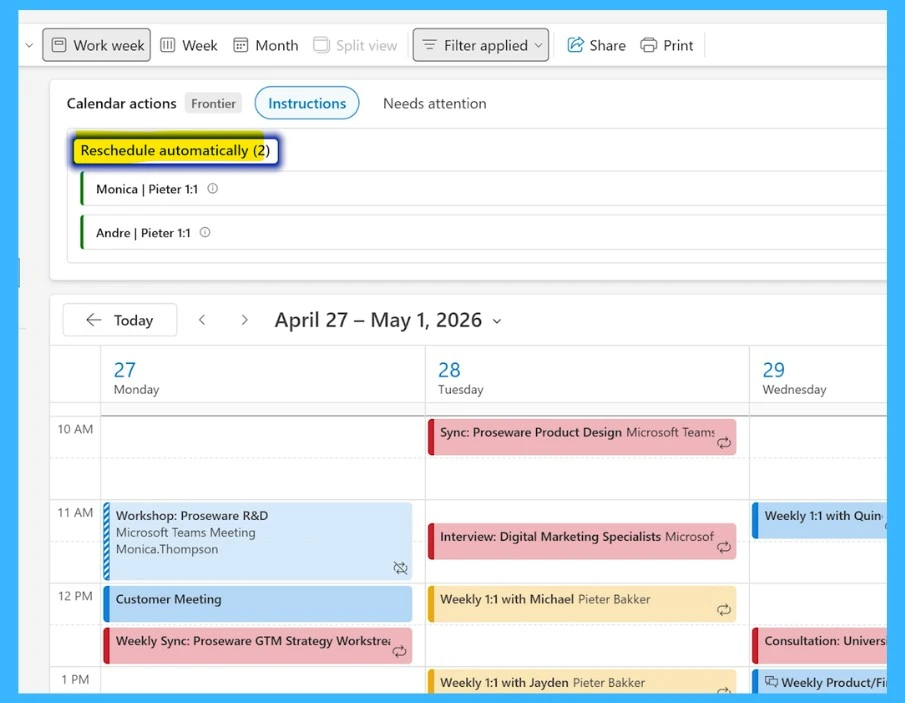Switch to Month view
The image size is (905, 703).
tap(265, 45)
